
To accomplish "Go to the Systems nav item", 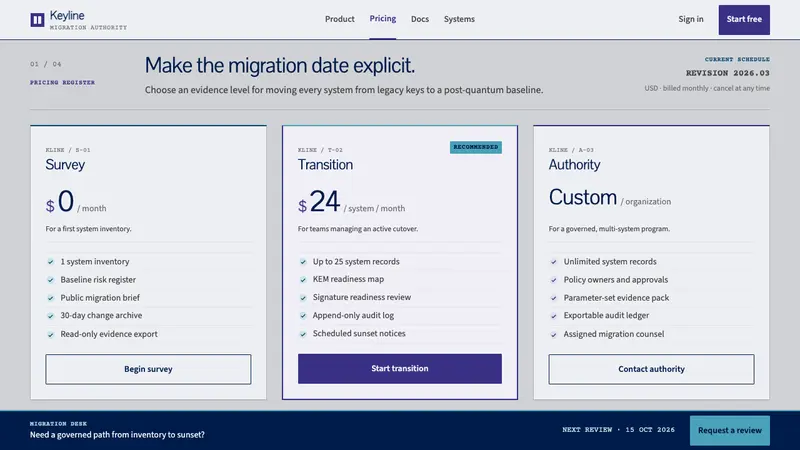I will tap(459, 19).
